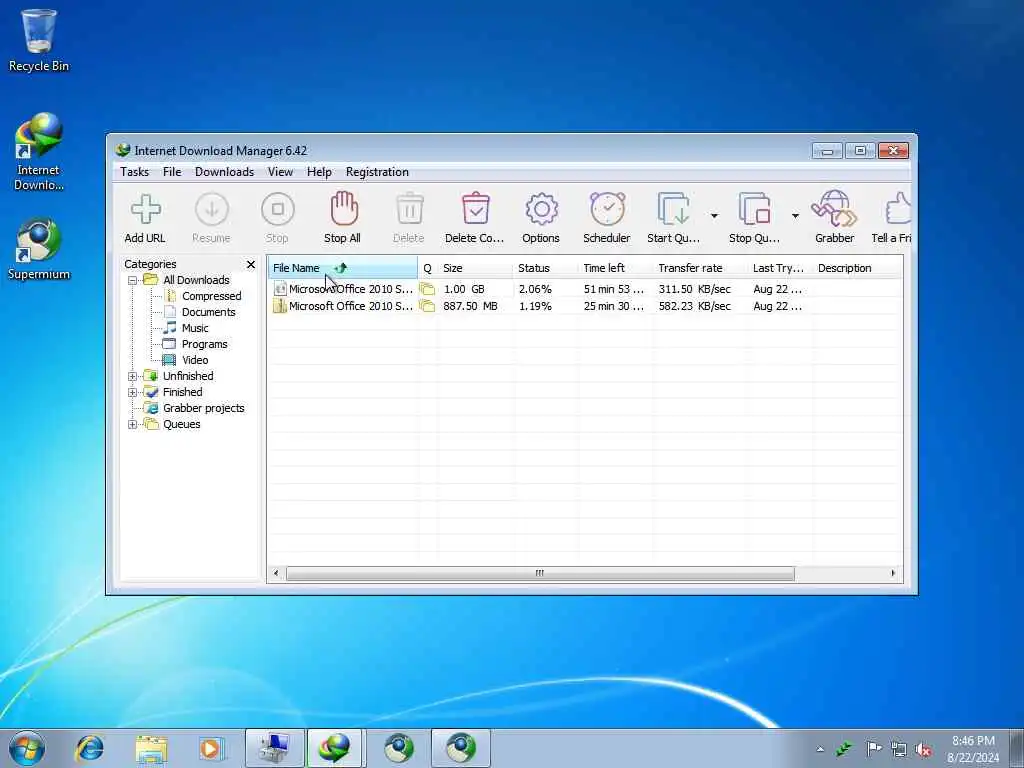Select the Documents category
This screenshot has width=1024, height=768.
coord(208,312)
